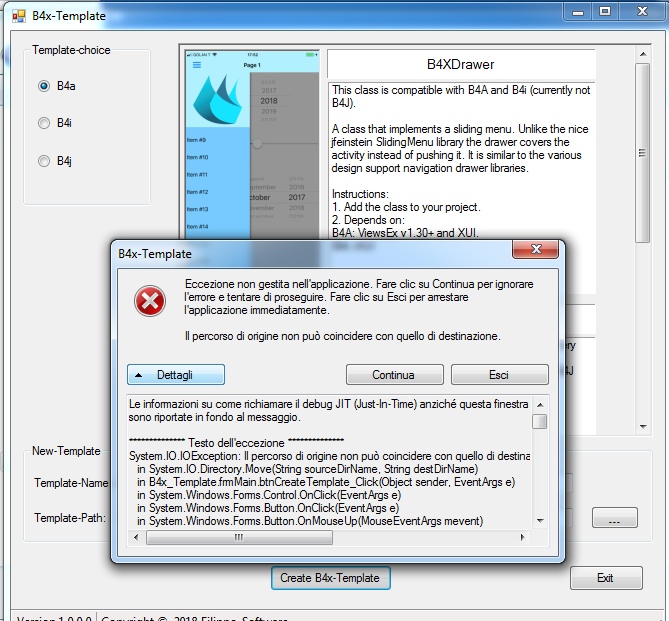The width and height of the screenshot is (669, 621).
Task: Click the horizontal scrollbar thumb in details
Action: click(239, 537)
